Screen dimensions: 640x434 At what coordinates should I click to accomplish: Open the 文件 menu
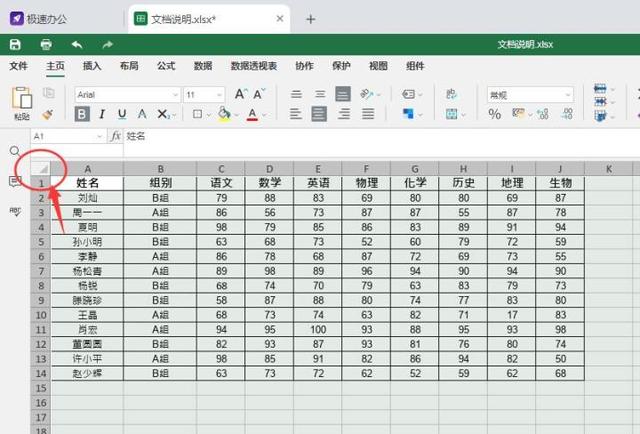pyautogui.click(x=19, y=66)
